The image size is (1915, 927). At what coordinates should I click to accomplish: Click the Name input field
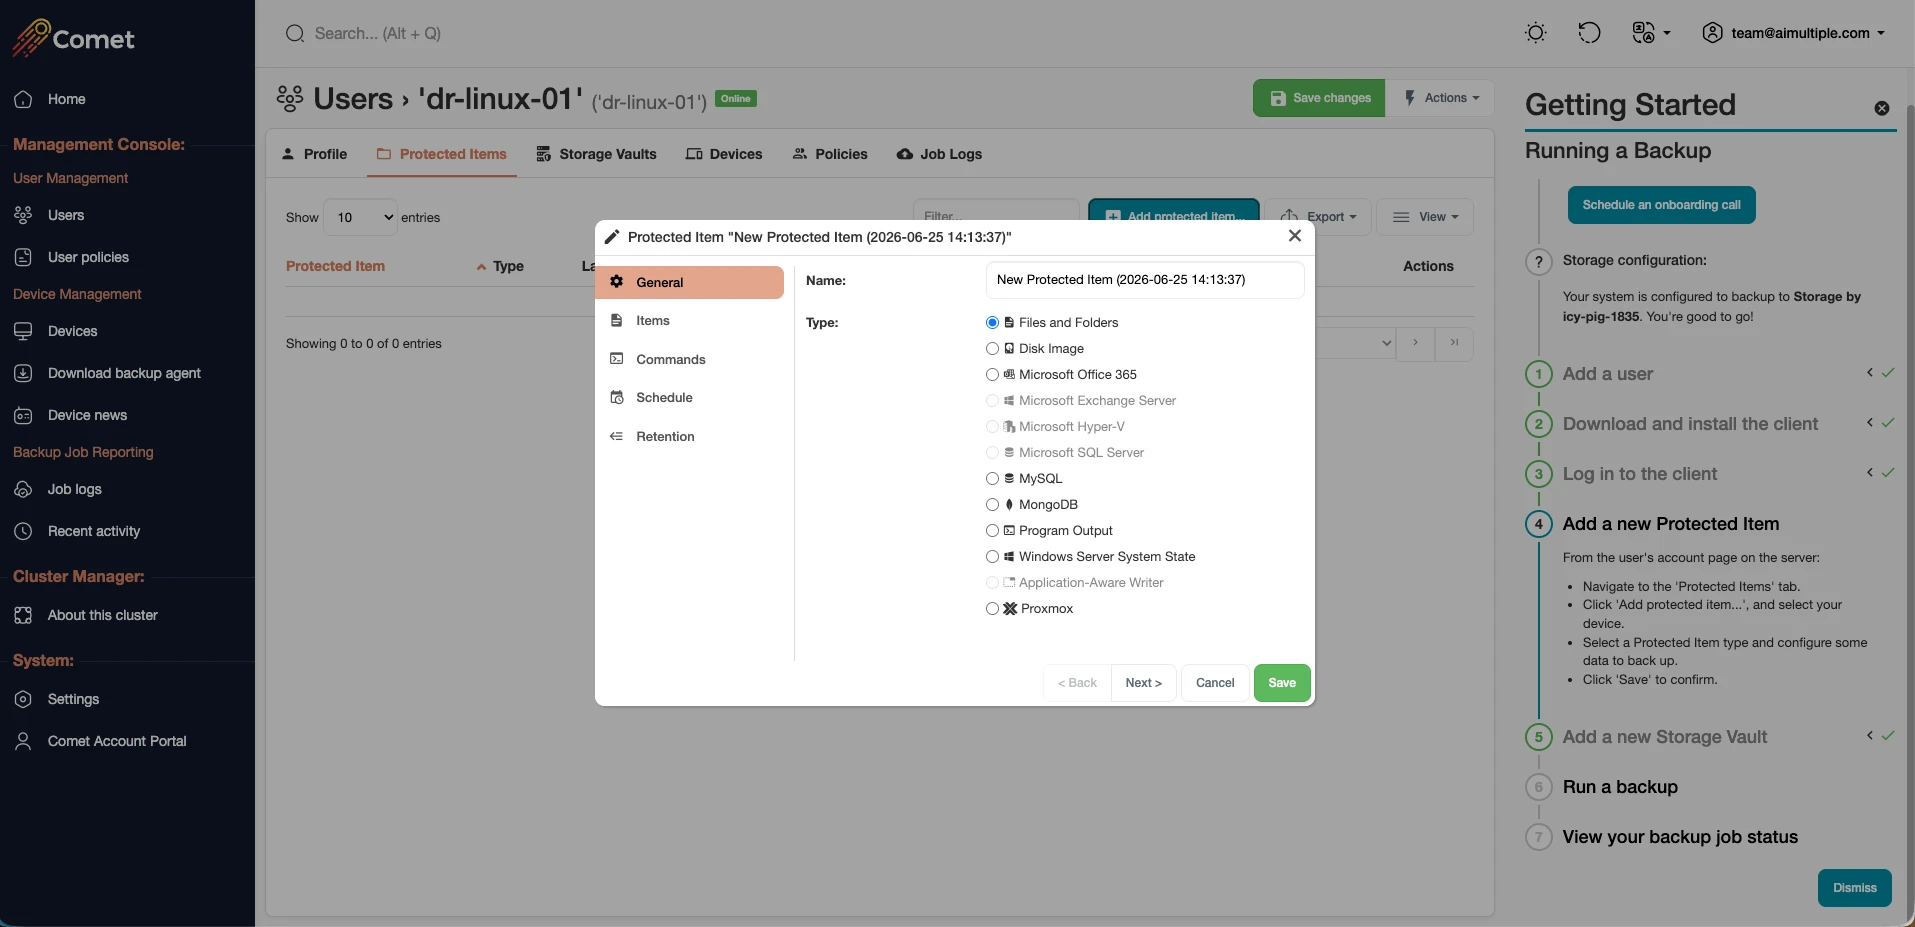pyautogui.click(x=1145, y=280)
